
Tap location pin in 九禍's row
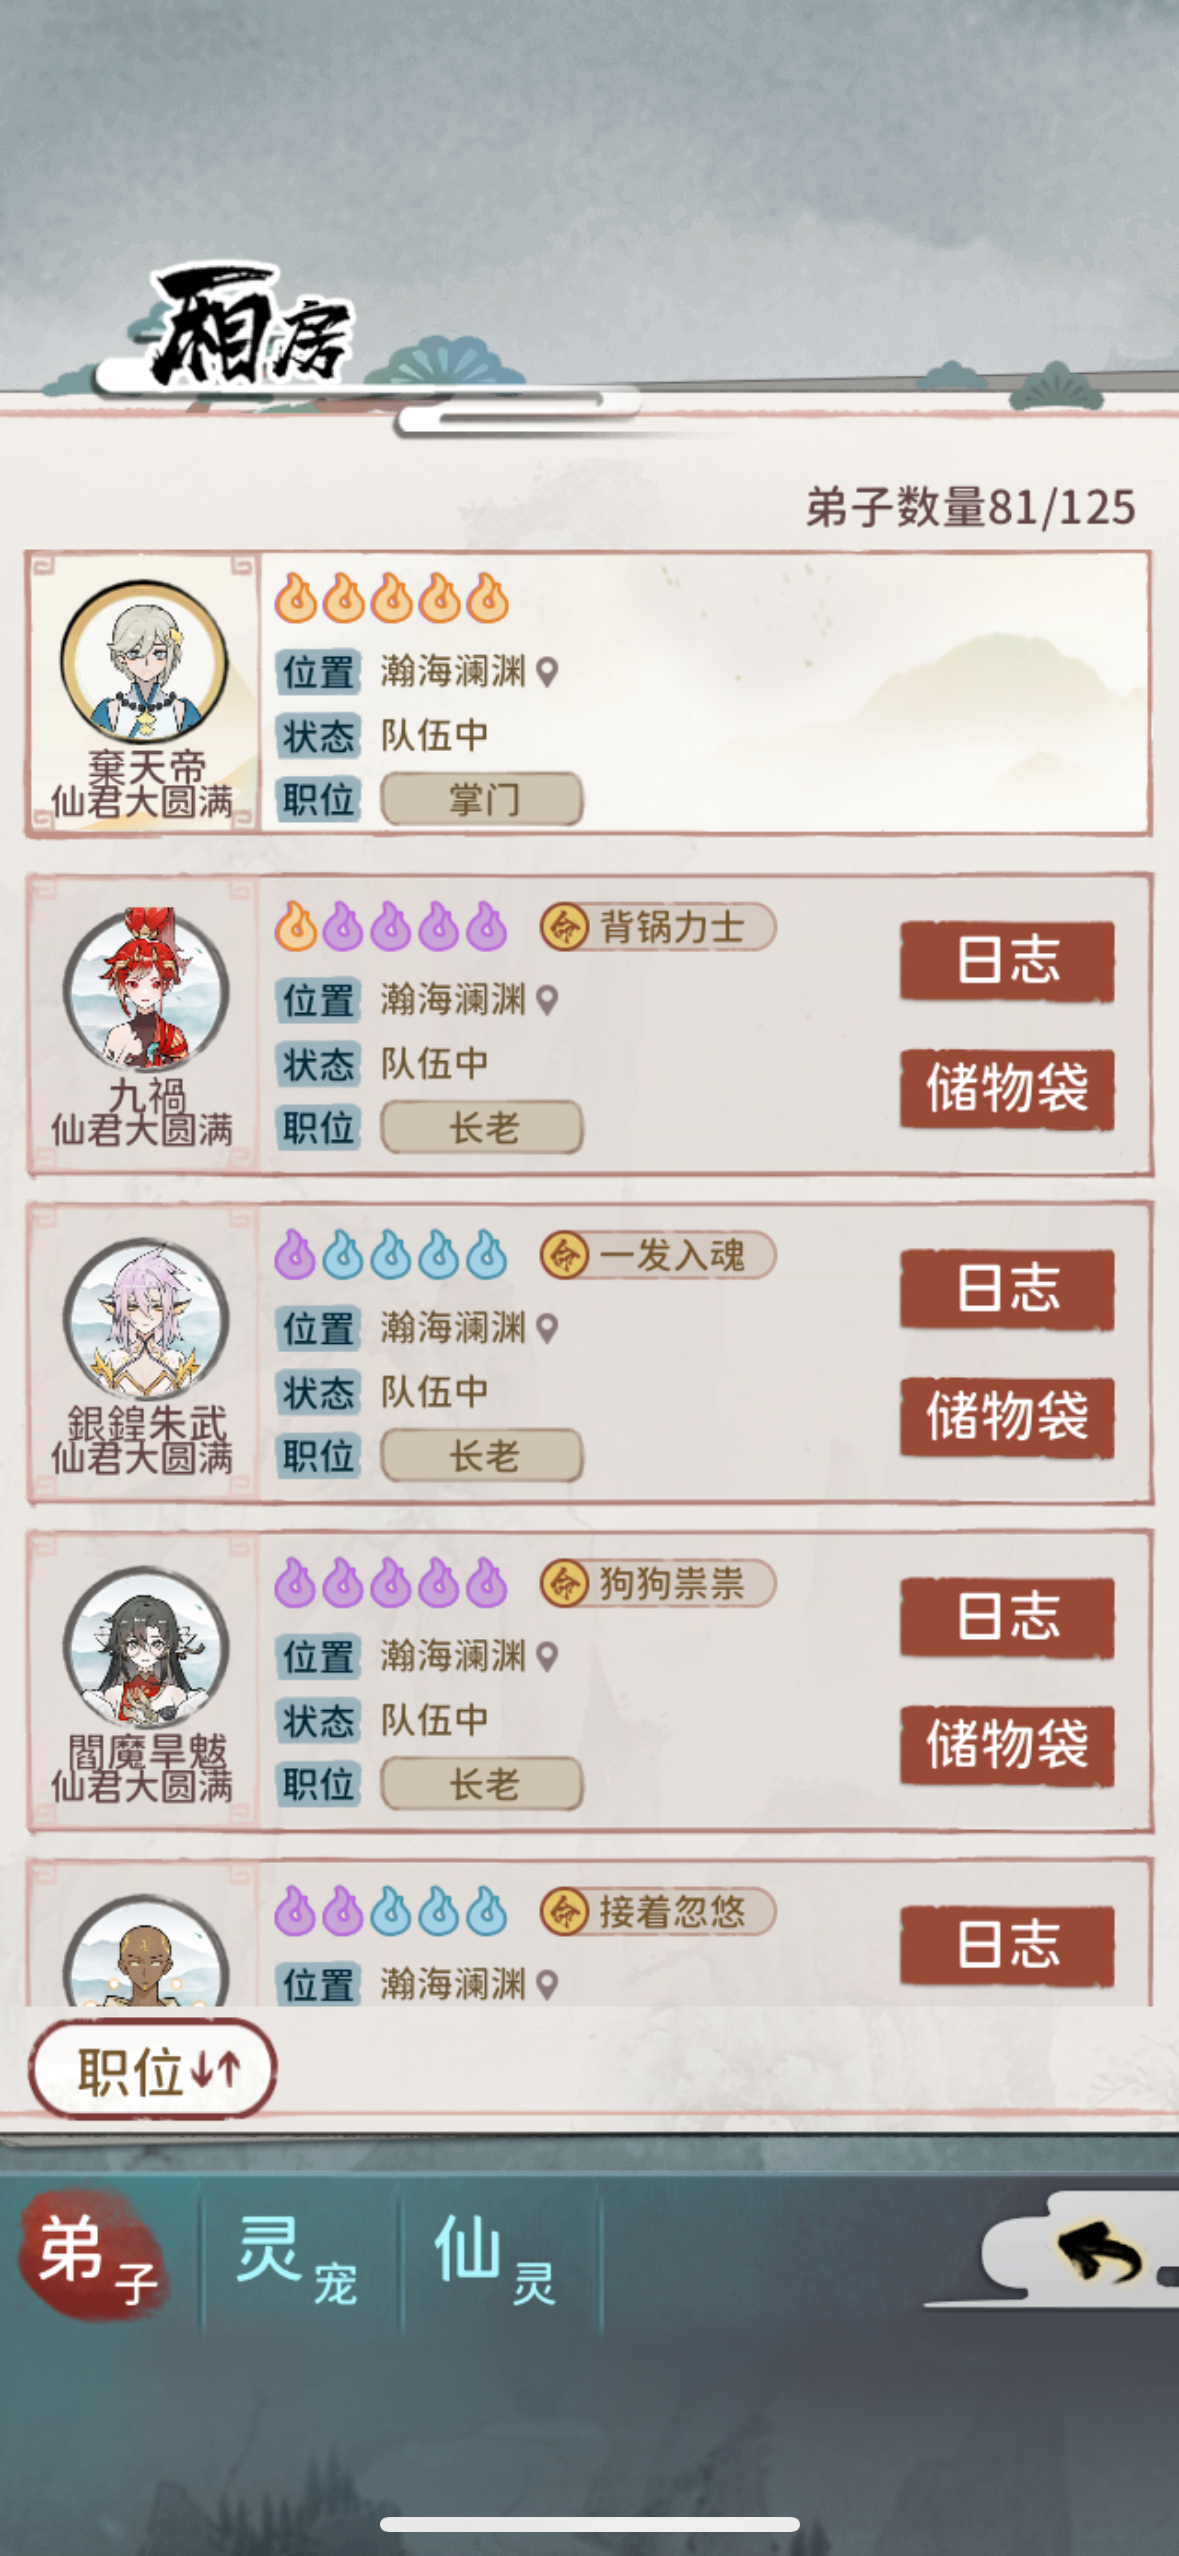tap(547, 1000)
